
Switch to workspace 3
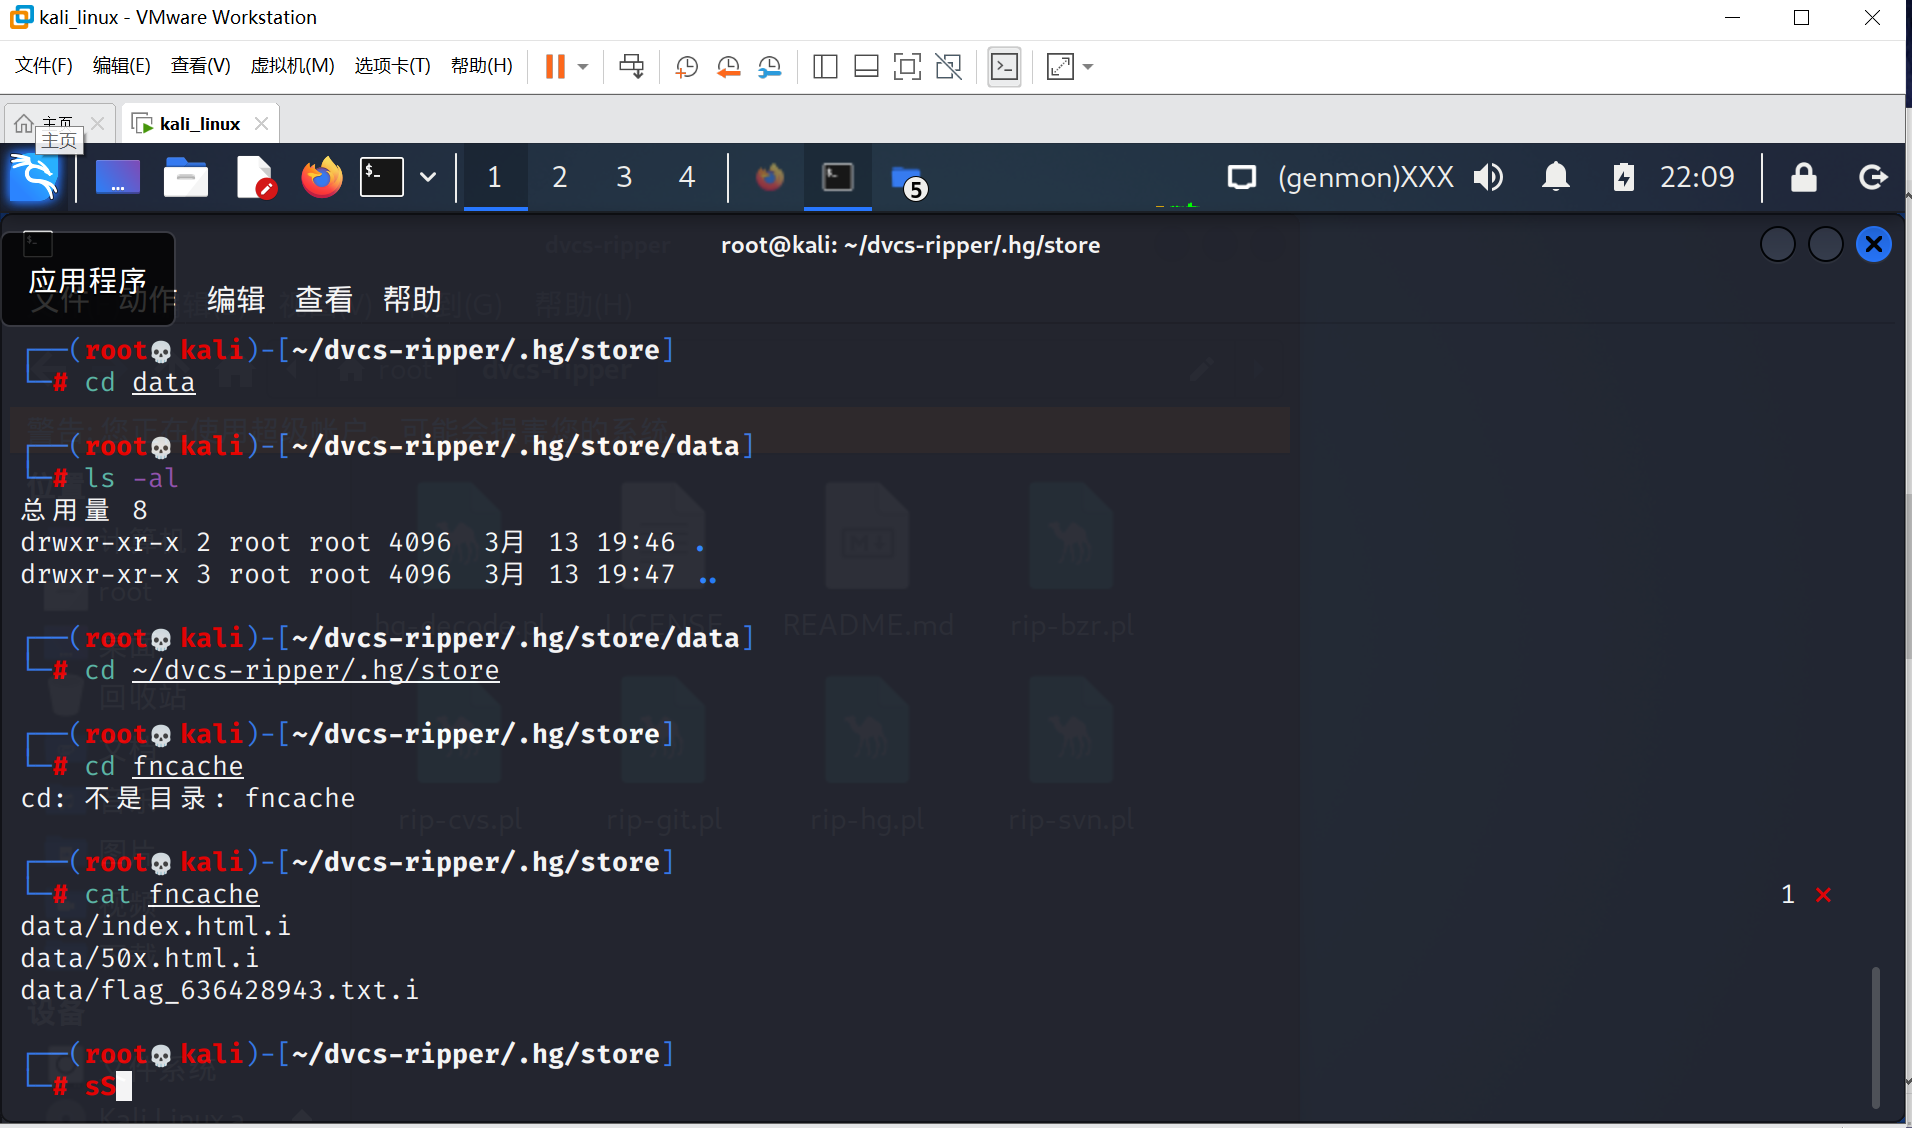click(624, 178)
